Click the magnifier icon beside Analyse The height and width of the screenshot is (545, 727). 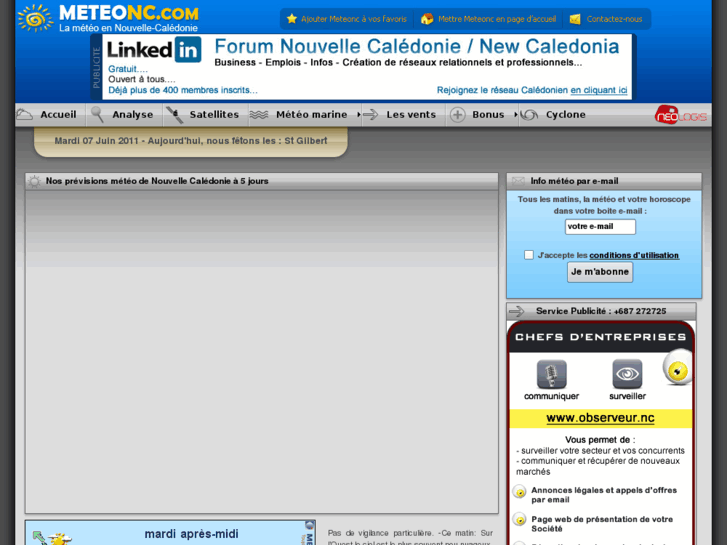click(97, 115)
